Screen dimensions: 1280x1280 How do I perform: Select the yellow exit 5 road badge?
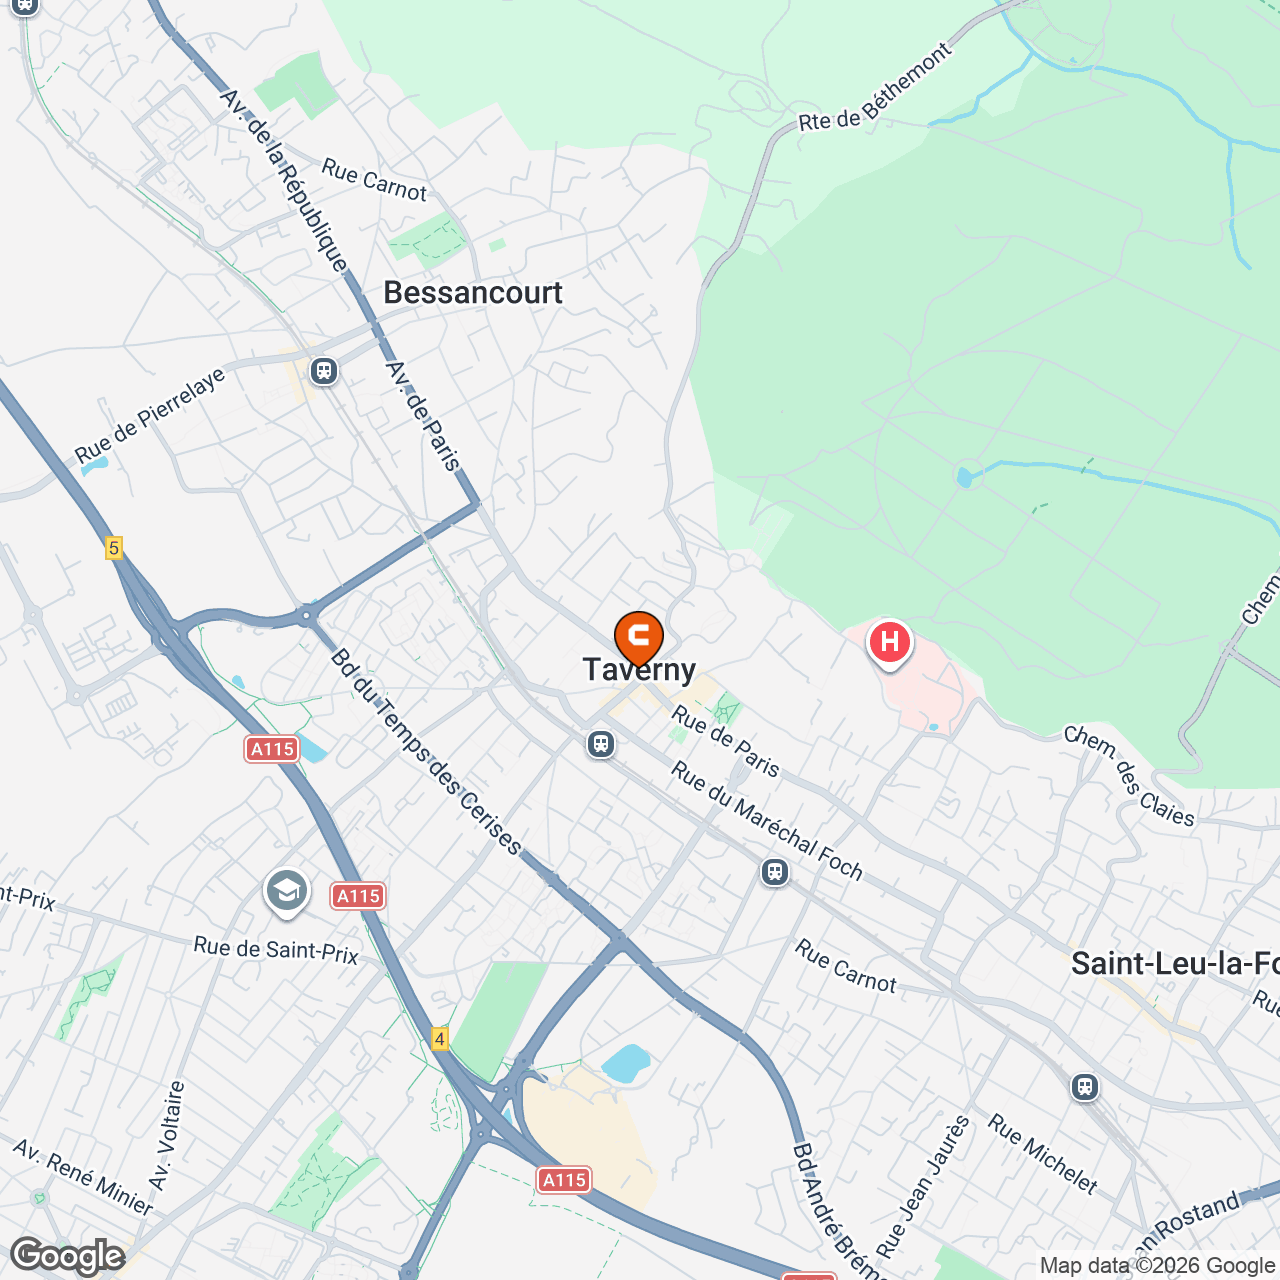point(114,548)
